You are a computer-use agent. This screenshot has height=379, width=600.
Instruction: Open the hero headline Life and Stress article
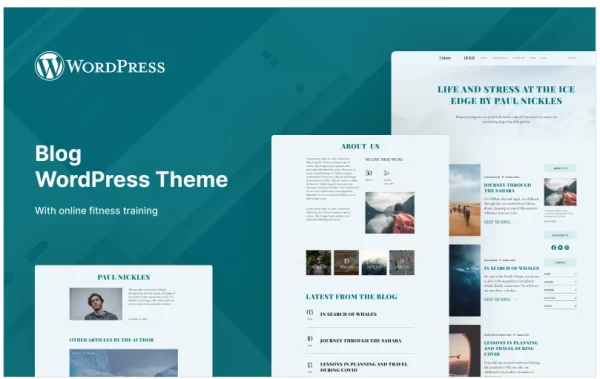506,95
